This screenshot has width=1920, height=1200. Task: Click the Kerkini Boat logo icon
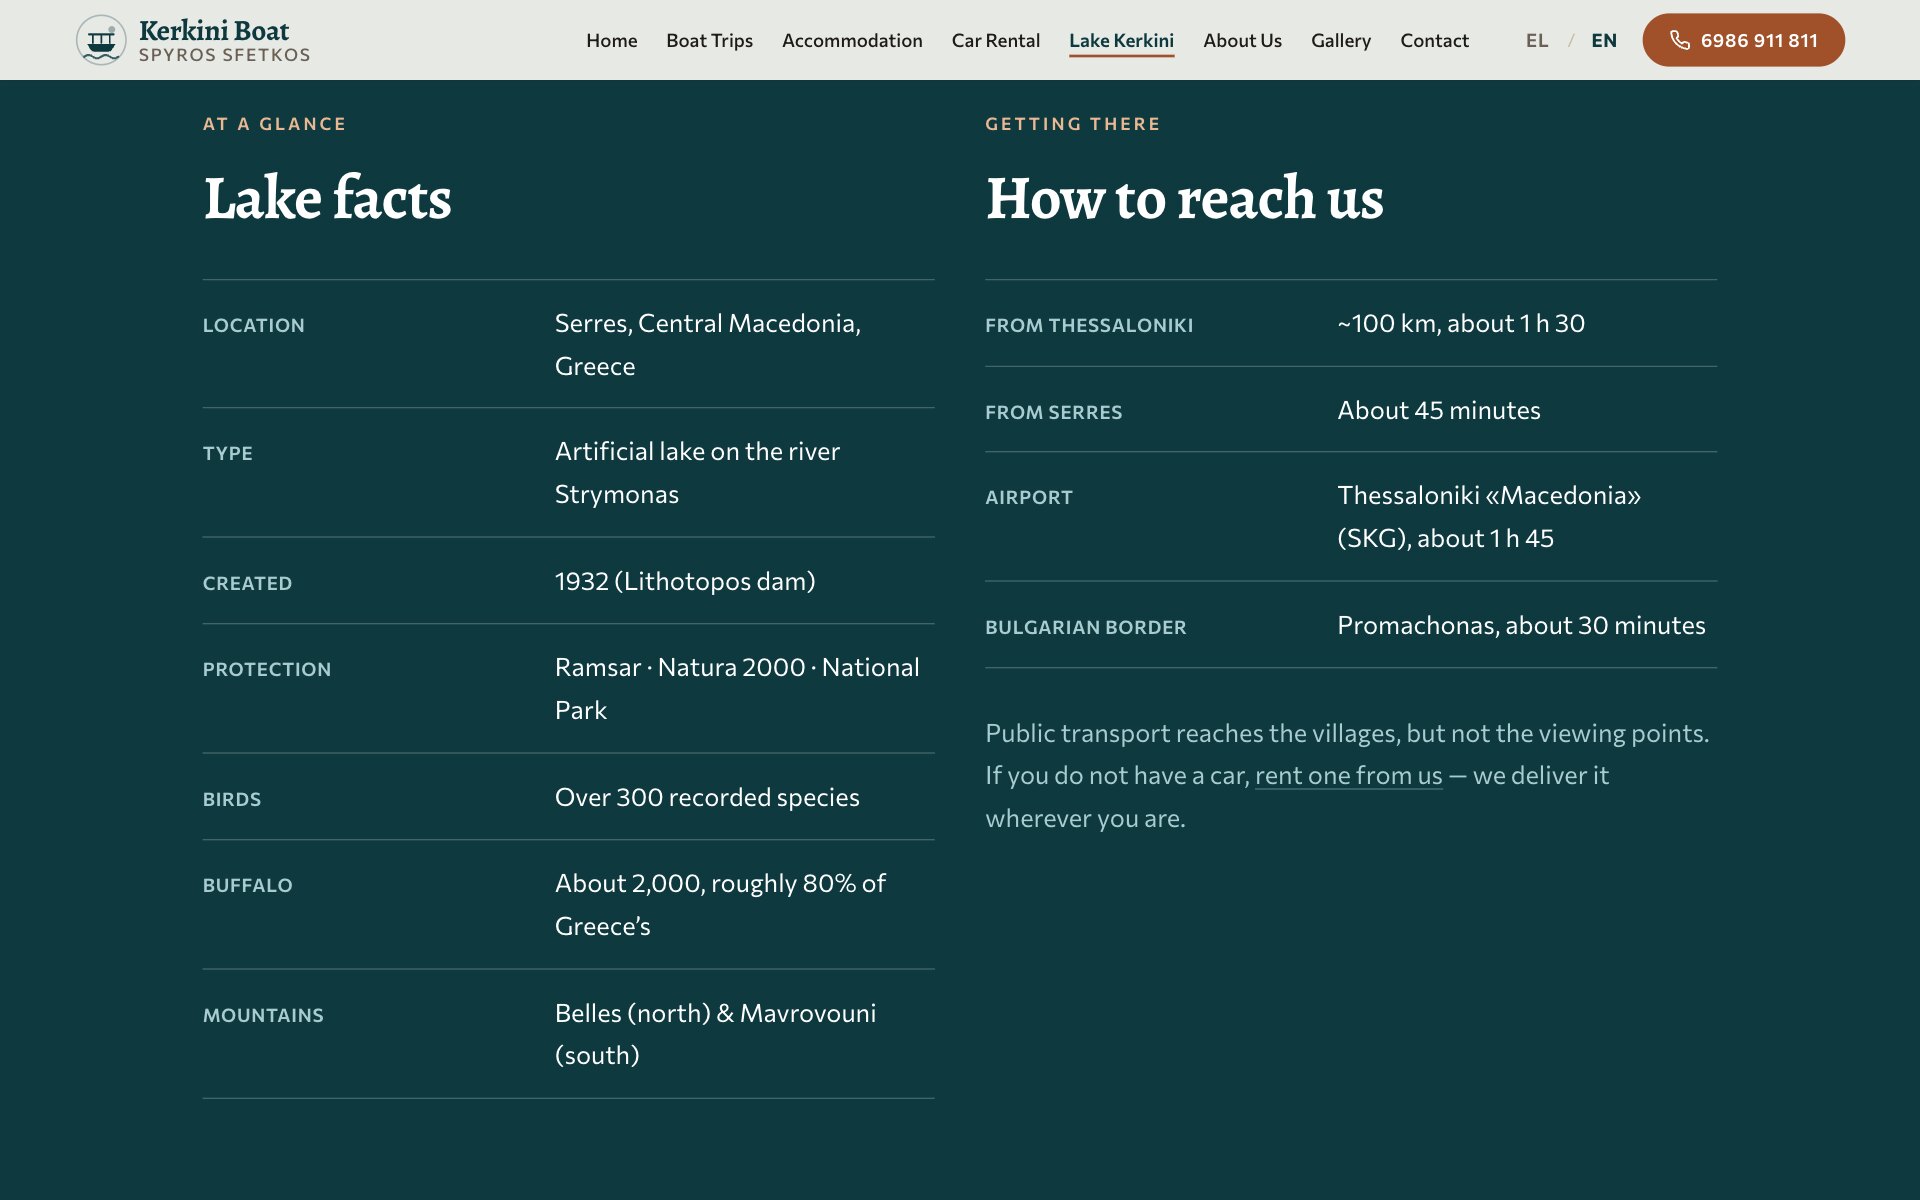101,40
